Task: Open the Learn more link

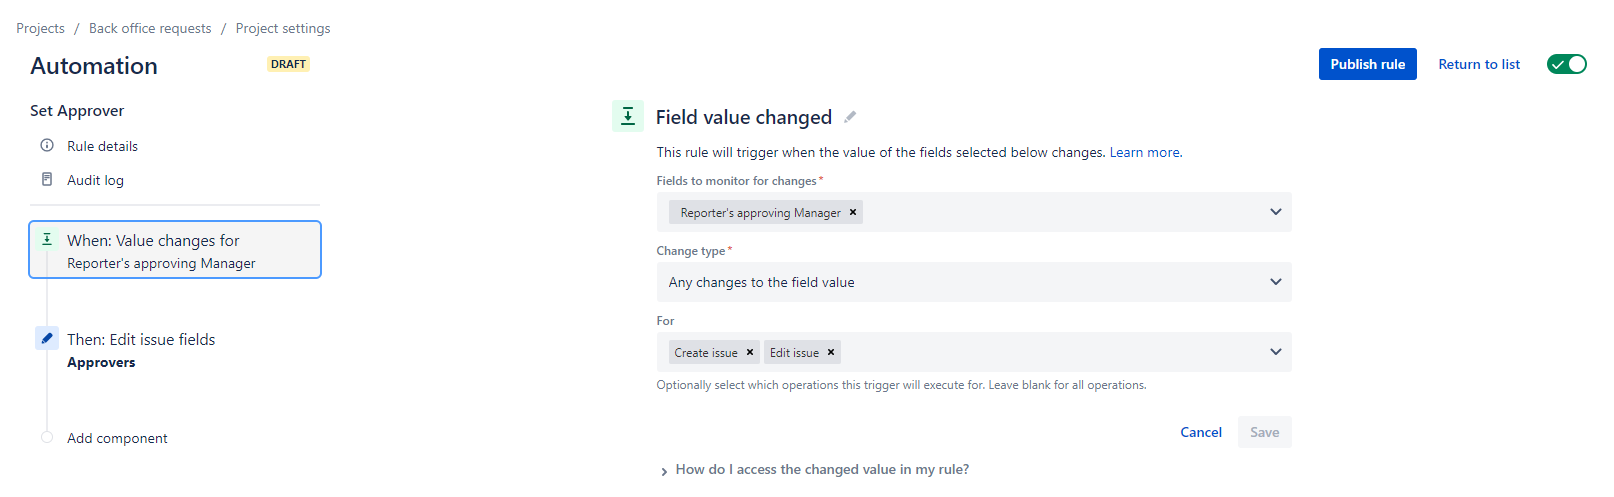Action: 1144,152
